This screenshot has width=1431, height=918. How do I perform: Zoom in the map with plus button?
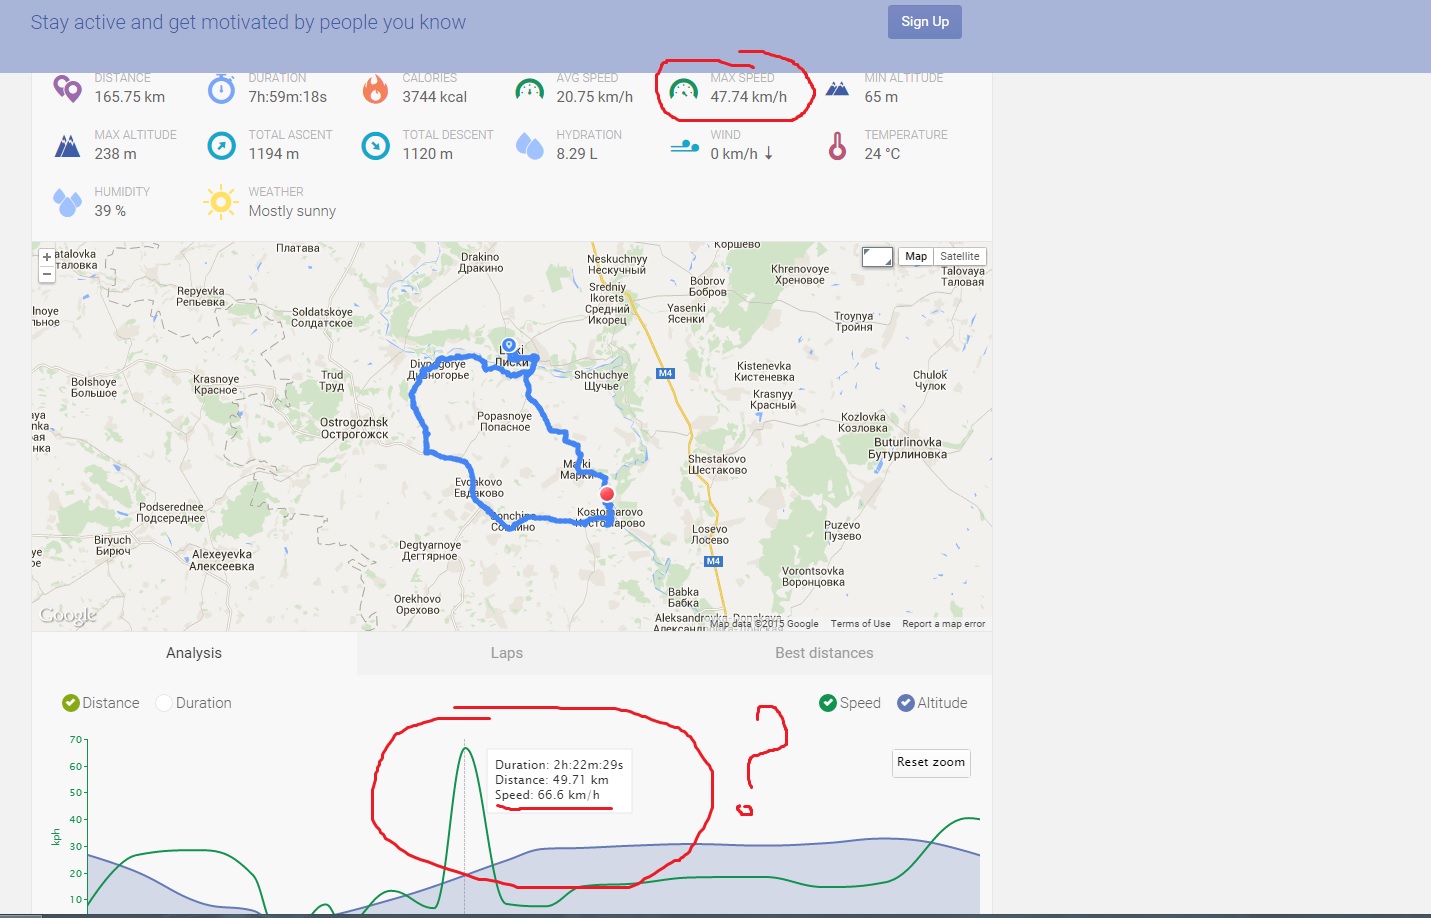pos(47,257)
